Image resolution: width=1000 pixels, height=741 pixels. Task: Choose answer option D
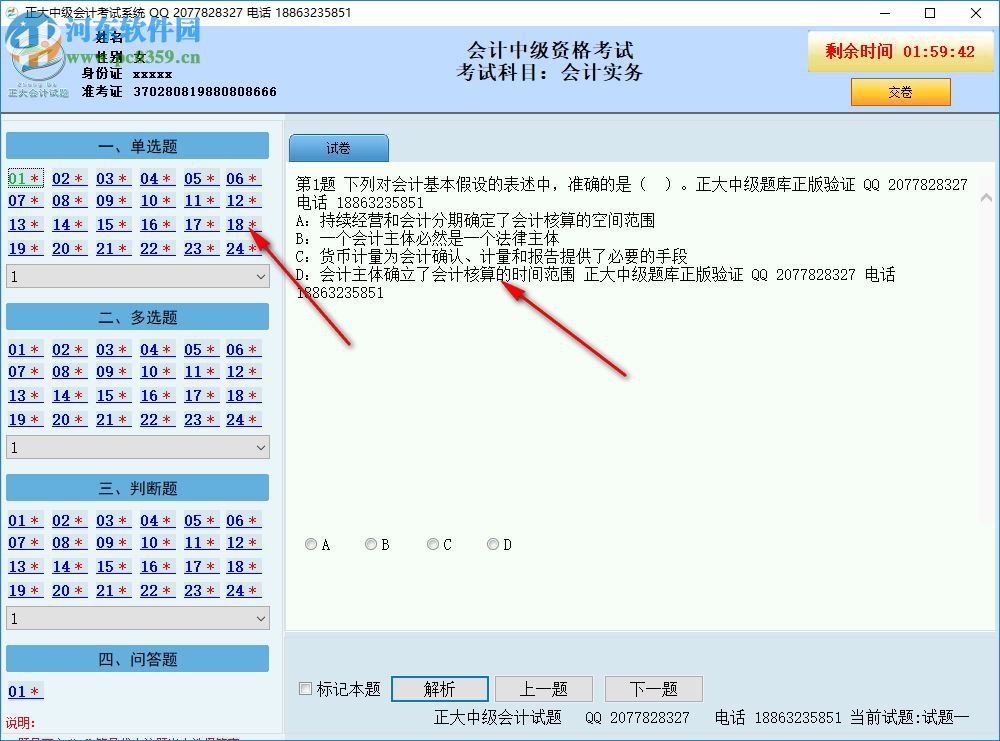[x=492, y=544]
